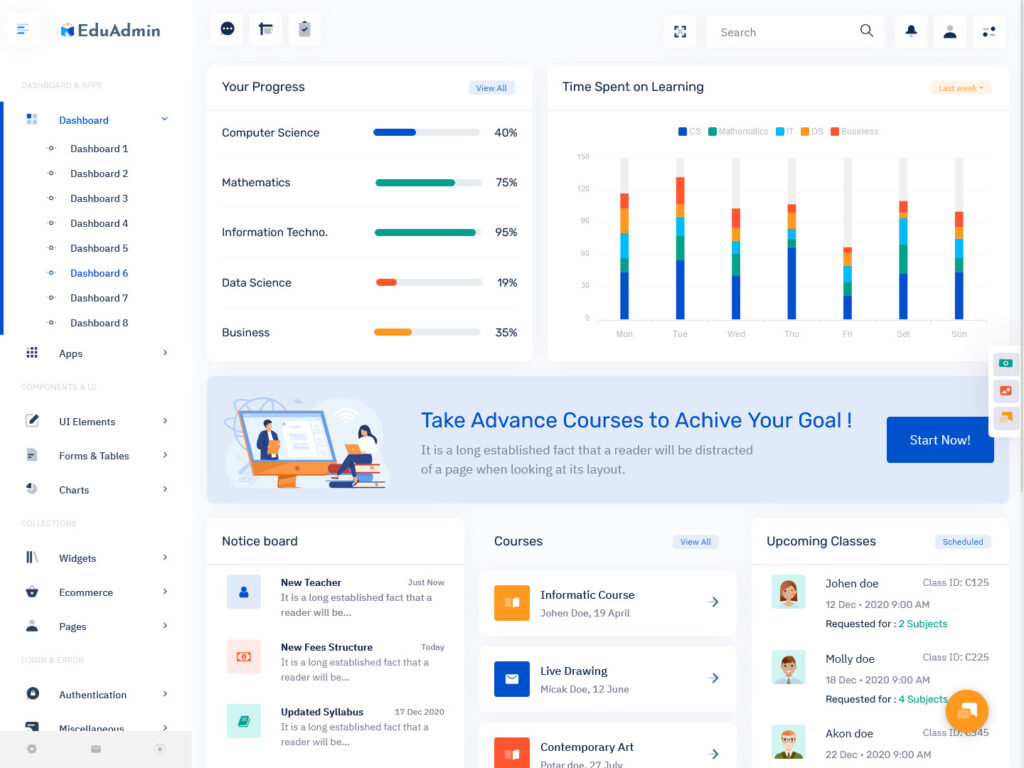
Task: Open the Last week filter dropdown
Action: (x=959, y=88)
